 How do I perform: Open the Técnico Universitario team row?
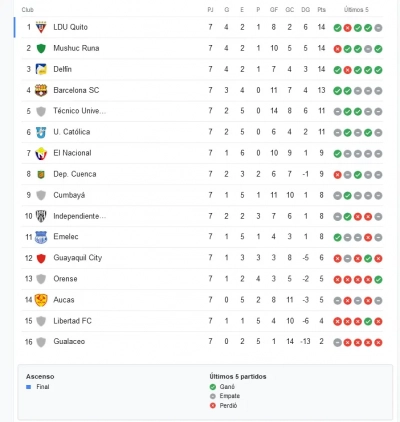tap(202, 111)
